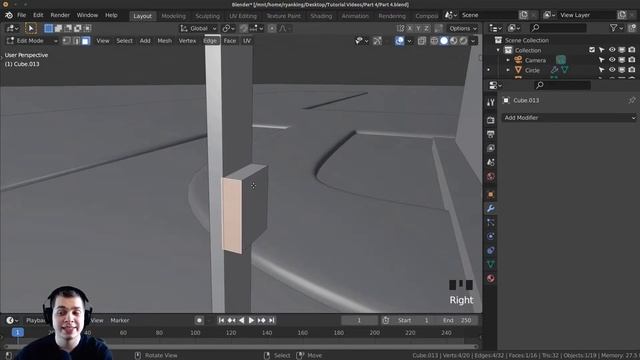Open World properties tab
640x360 pixels.
491,176
